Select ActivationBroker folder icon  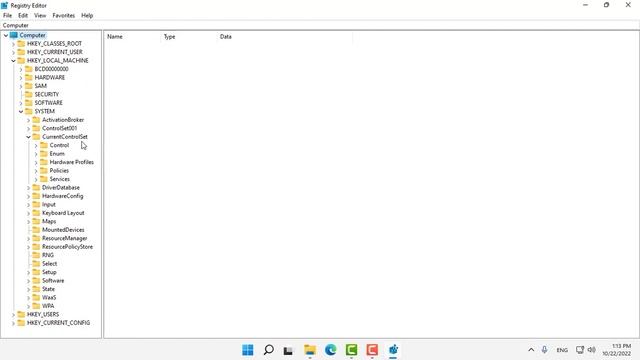pyautogui.click(x=36, y=120)
